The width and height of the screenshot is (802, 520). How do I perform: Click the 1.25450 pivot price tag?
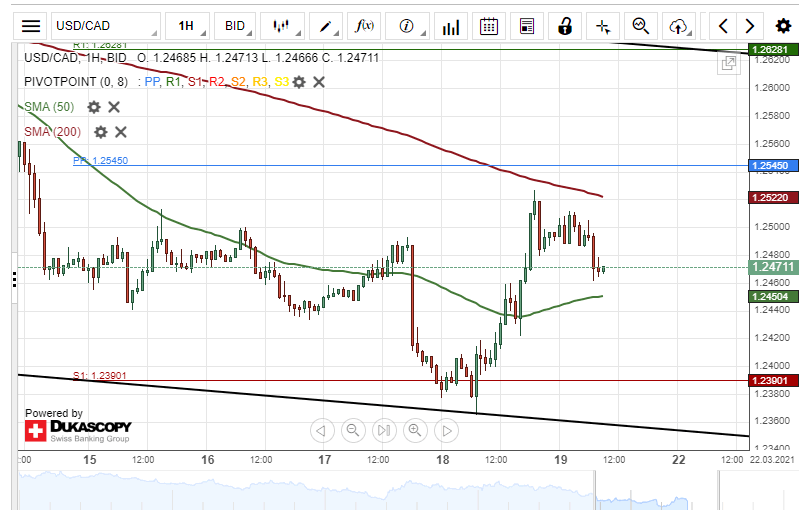773,166
